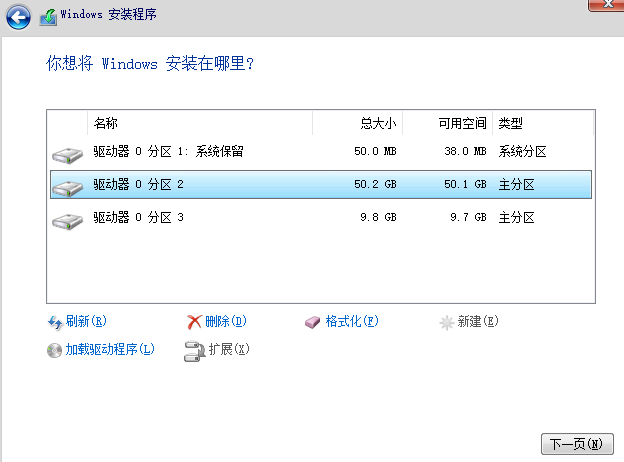Click drive icon for 驱动器 0 分区 3
Viewport: 624px width, 462px height.
click(x=67, y=220)
